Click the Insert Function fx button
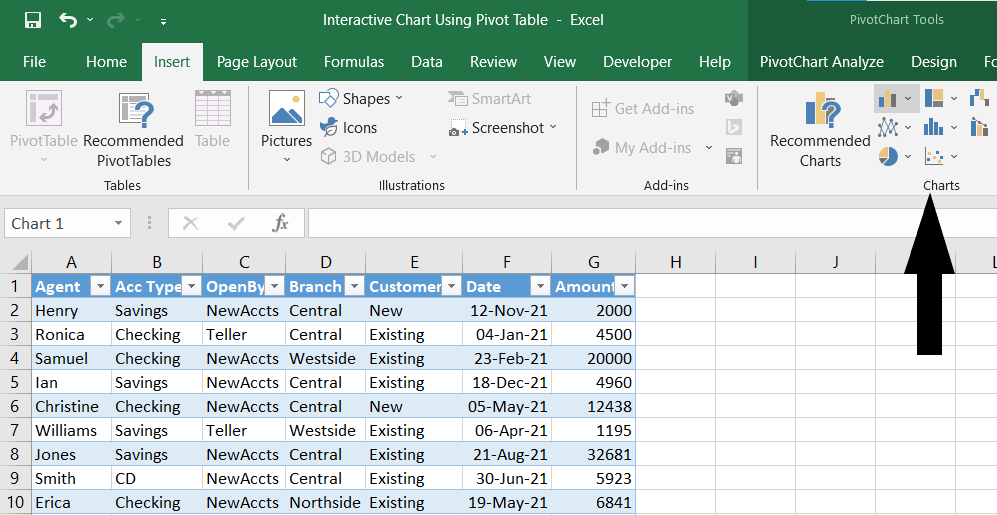The image size is (997, 515). tap(281, 223)
